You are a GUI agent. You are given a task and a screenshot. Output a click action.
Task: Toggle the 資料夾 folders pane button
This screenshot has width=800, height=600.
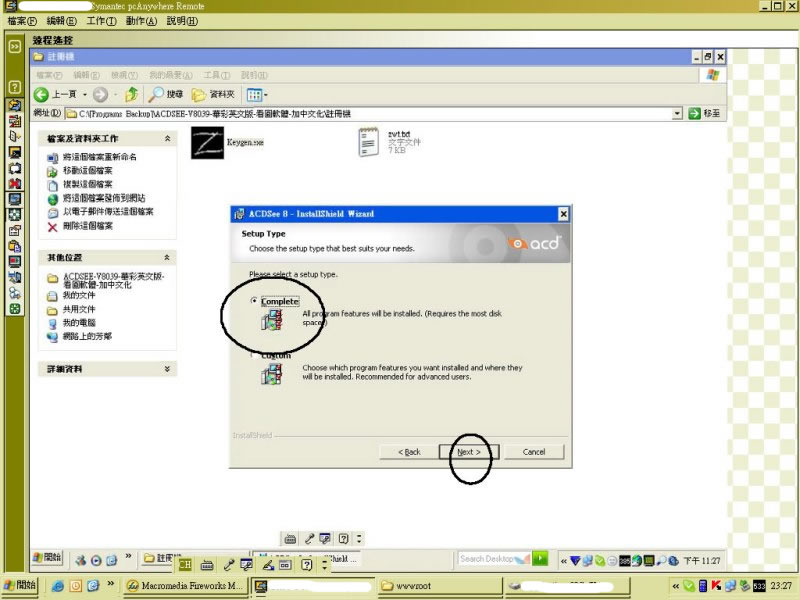point(213,94)
